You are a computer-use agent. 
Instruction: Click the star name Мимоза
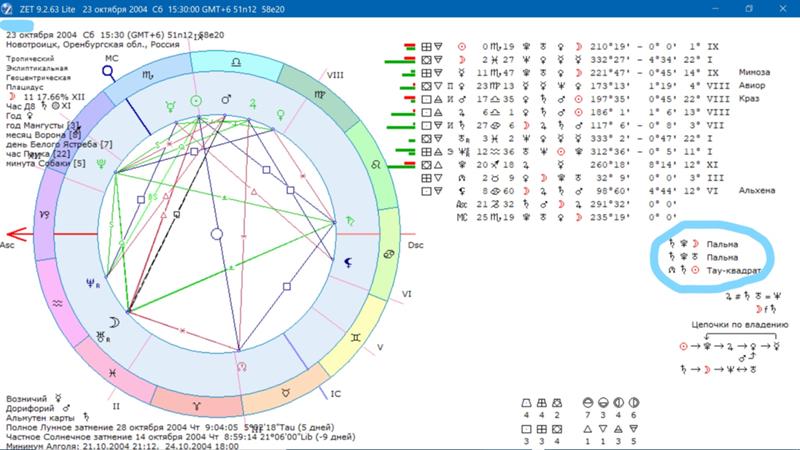click(755, 72)
